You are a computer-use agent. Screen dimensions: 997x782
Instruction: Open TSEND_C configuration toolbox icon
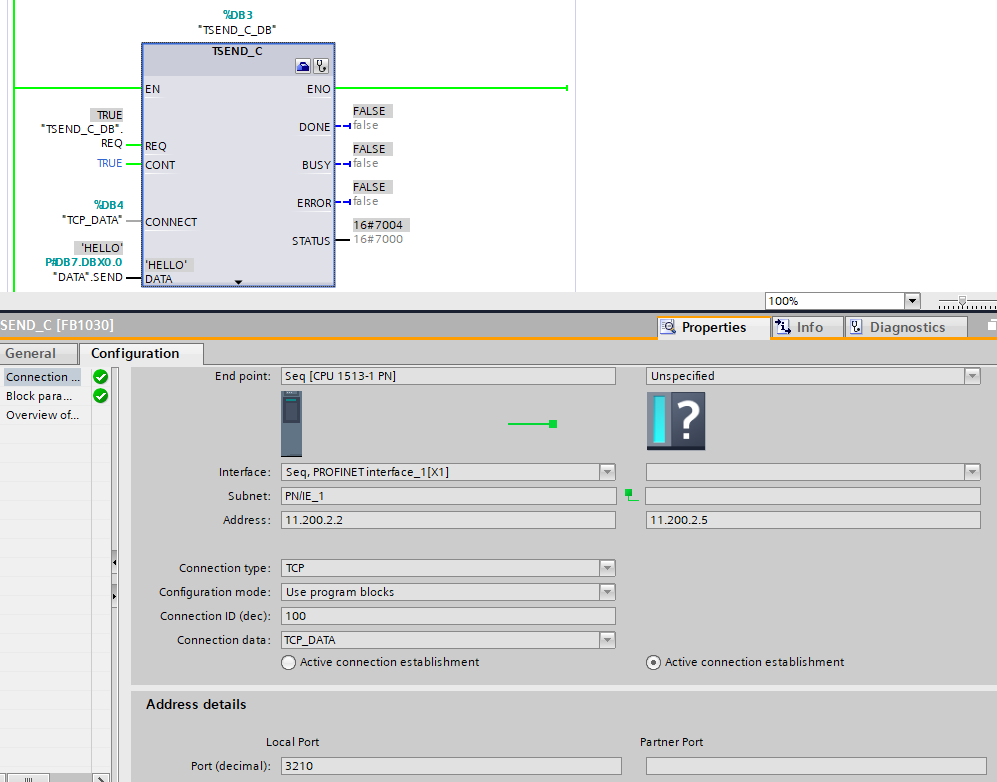click(303, 66)
